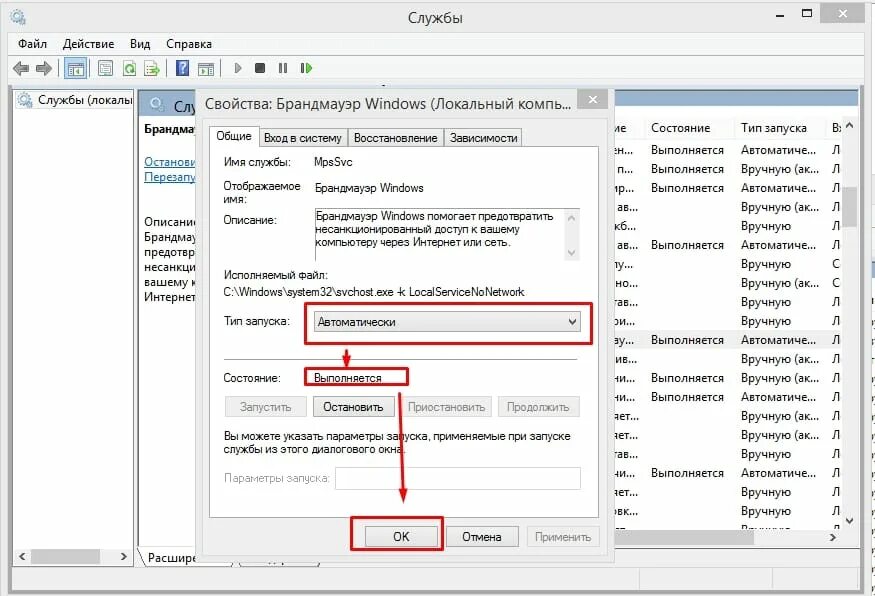Switch to the Расширенный view tab

click(171, 557)
